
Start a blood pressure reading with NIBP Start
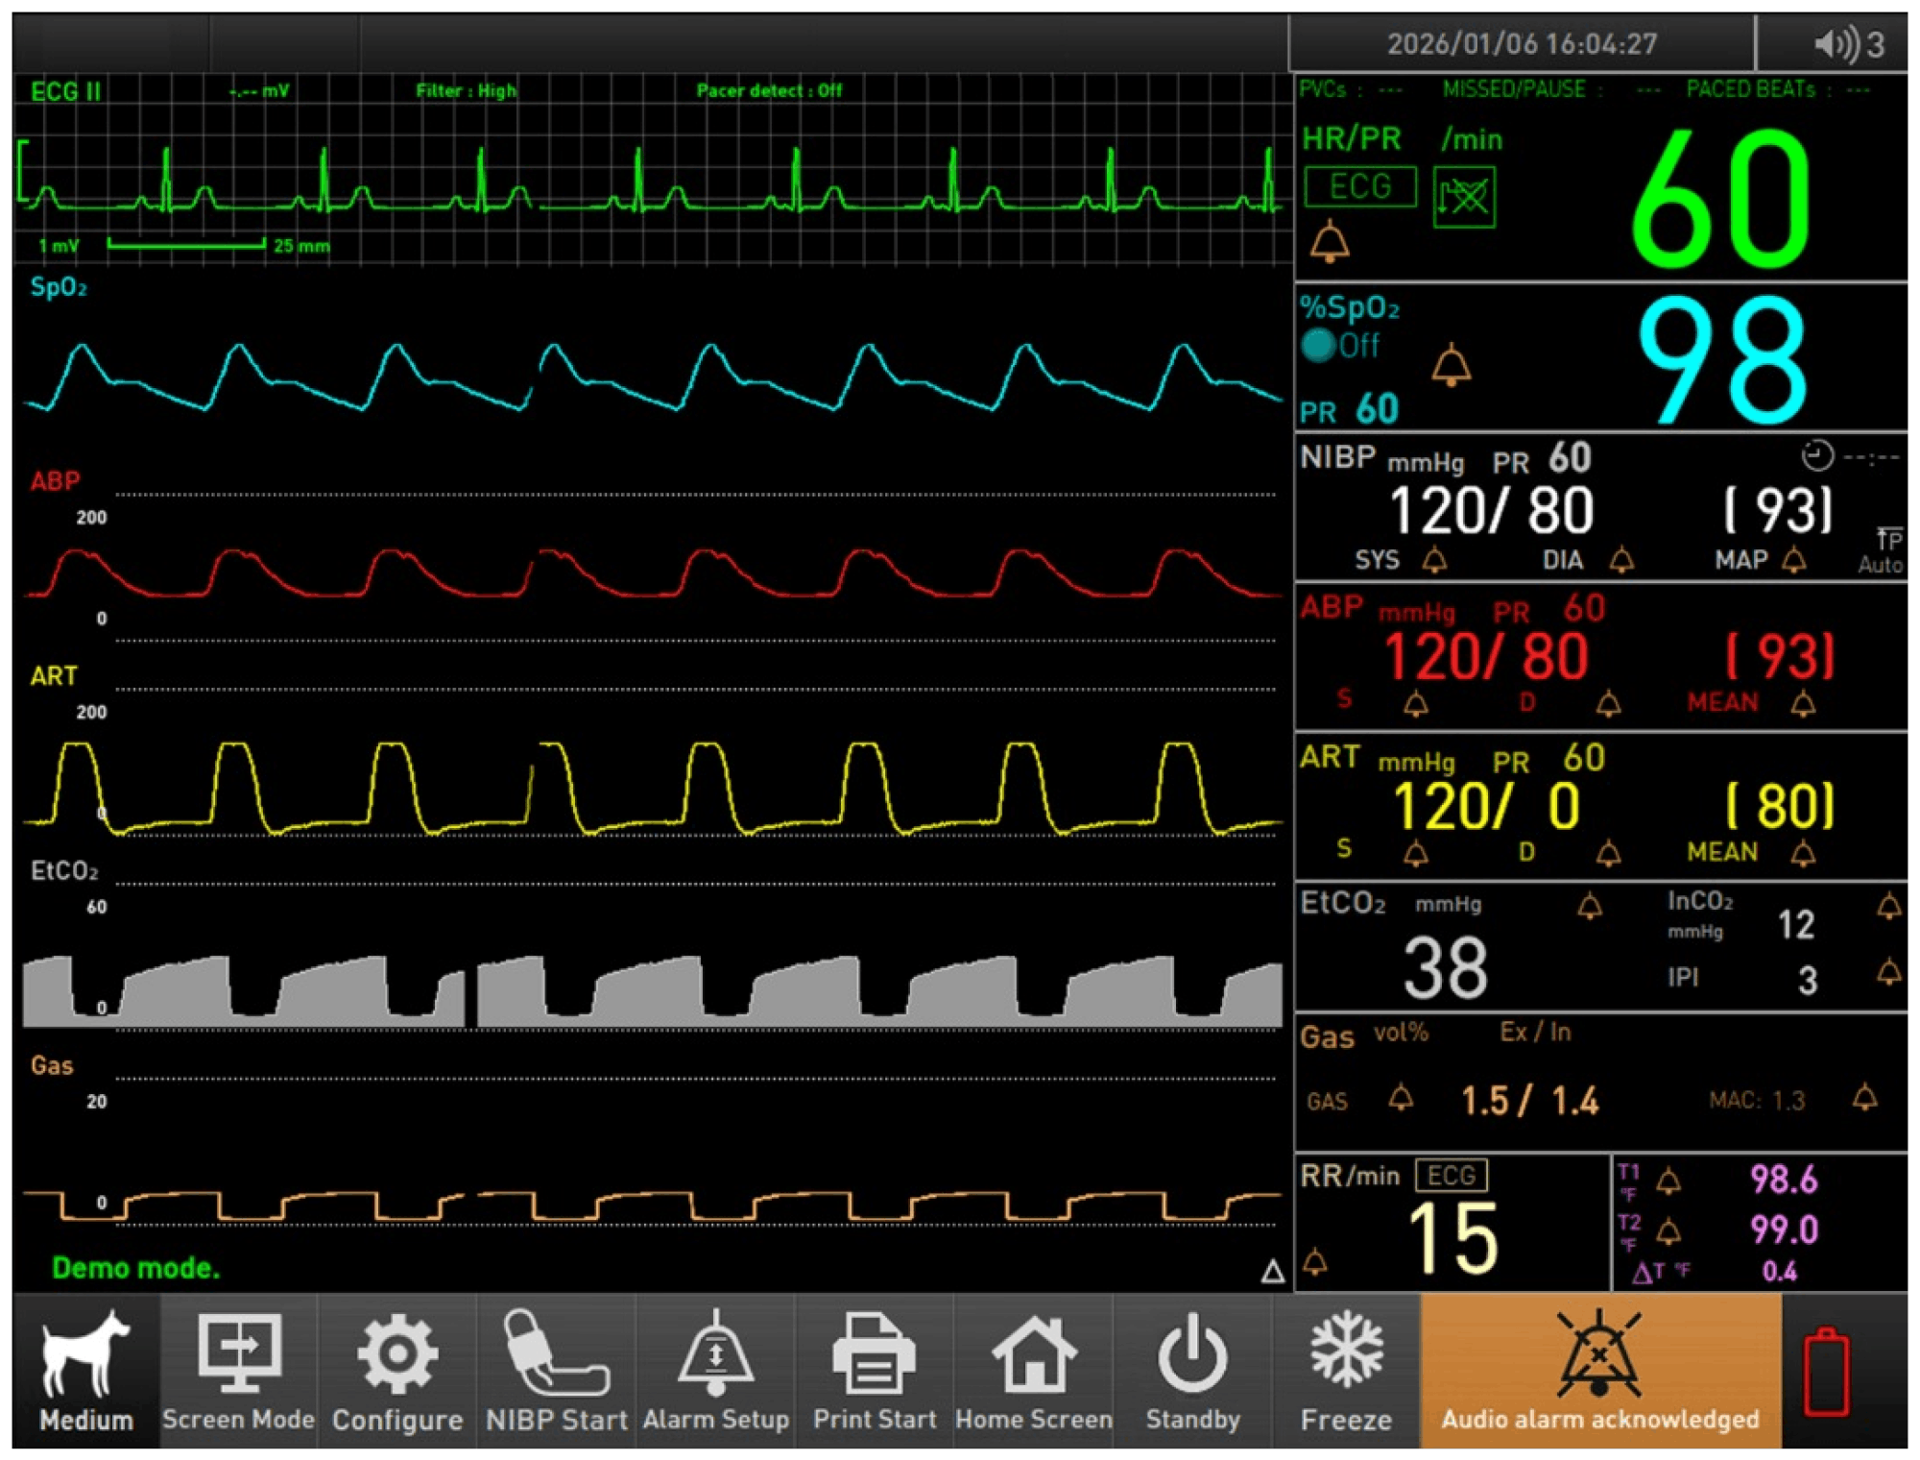556,1370
